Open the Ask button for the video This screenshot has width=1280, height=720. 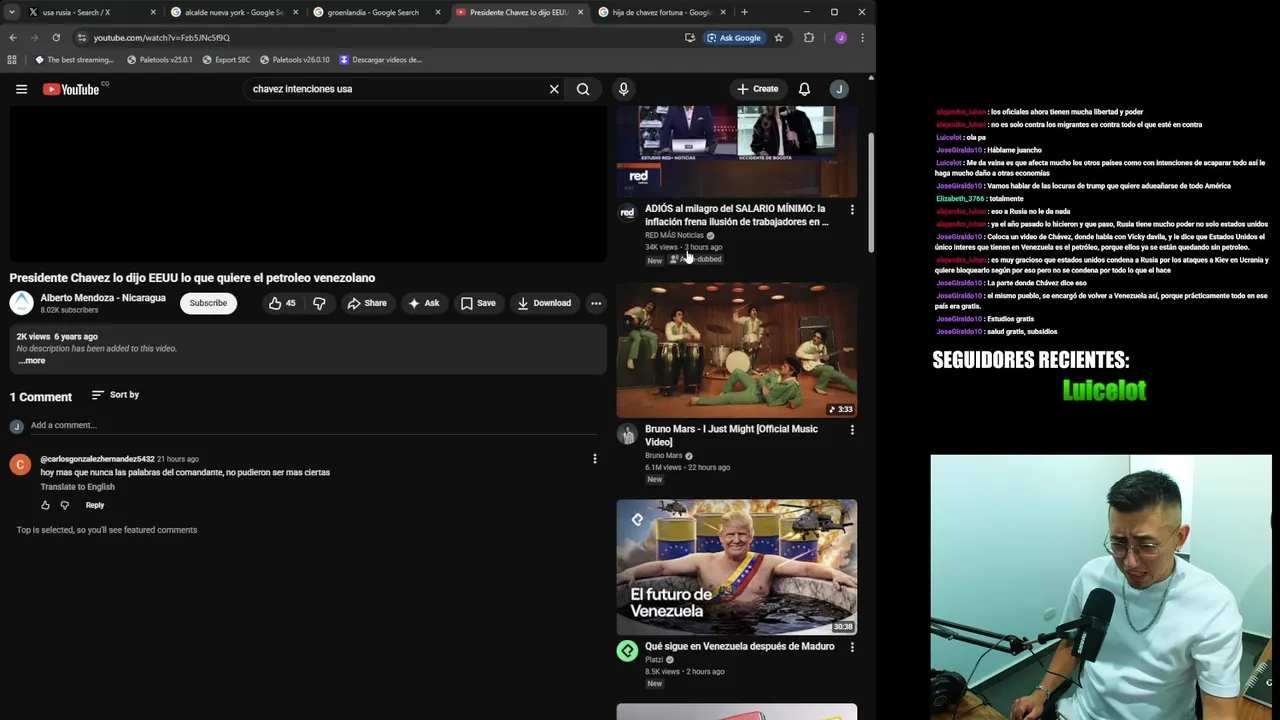click(423, 303)
